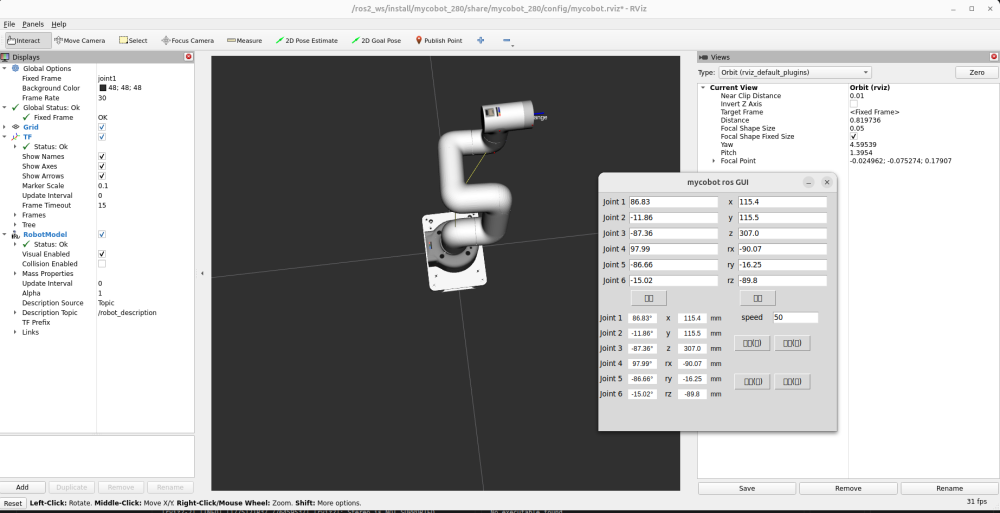Pick the Measure tool
Viewport: 1000px width, 513px height.
pos(244,40)
